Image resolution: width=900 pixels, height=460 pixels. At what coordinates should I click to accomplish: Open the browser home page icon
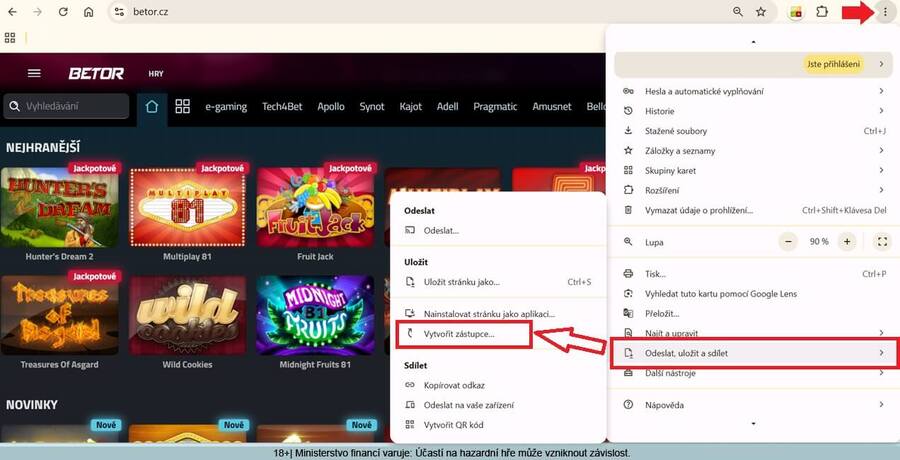point(88,11)
